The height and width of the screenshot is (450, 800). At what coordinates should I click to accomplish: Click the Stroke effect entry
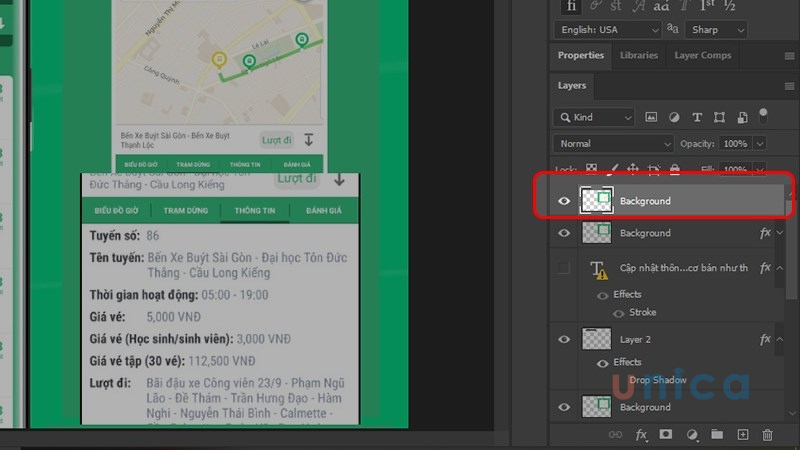point(642,312)
